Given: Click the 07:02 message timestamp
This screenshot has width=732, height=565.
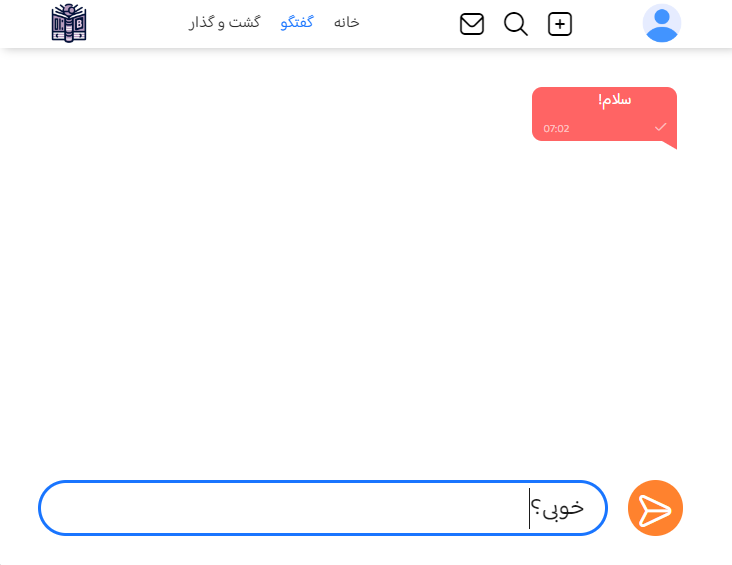Looking at the screenshot, I should click(556, 128).
